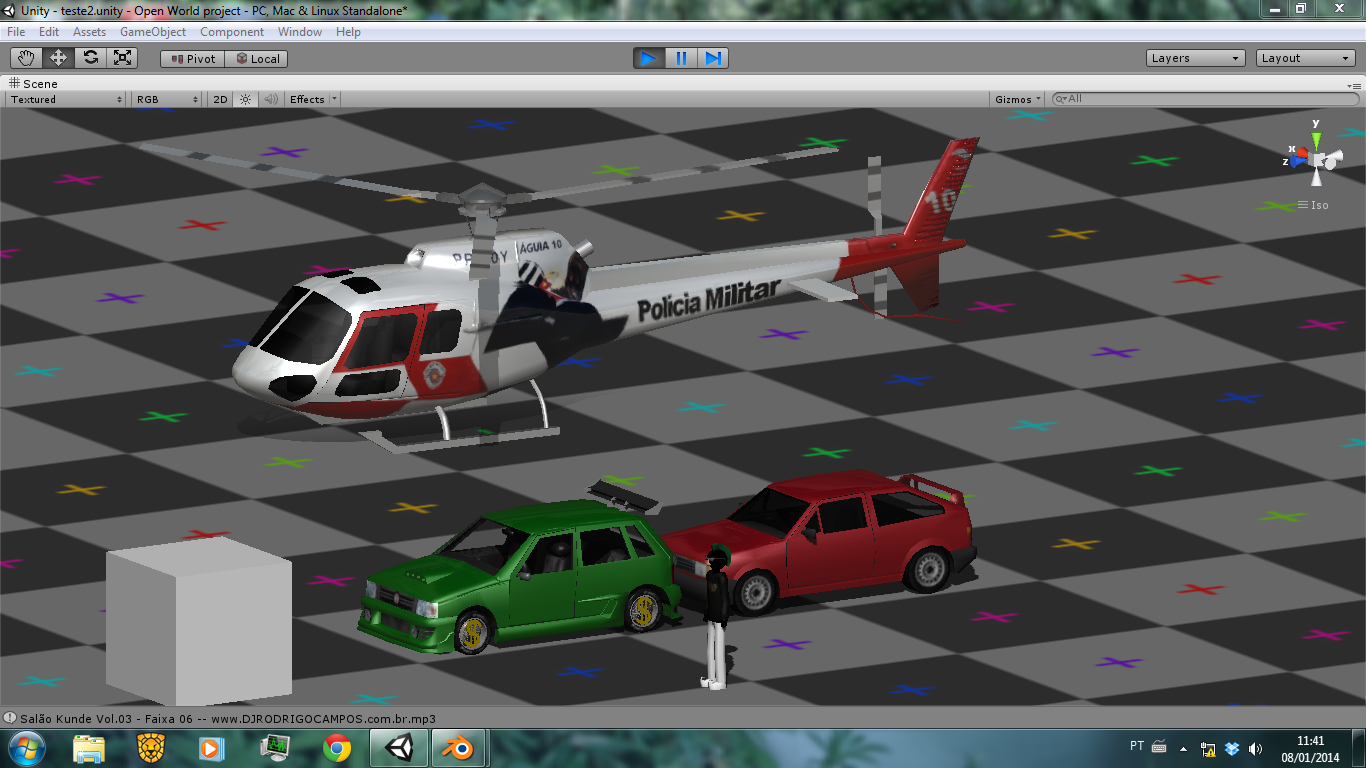Open the media player taskbar icon
Viewport: 1366px width, 768px height.
click(212, 748)
